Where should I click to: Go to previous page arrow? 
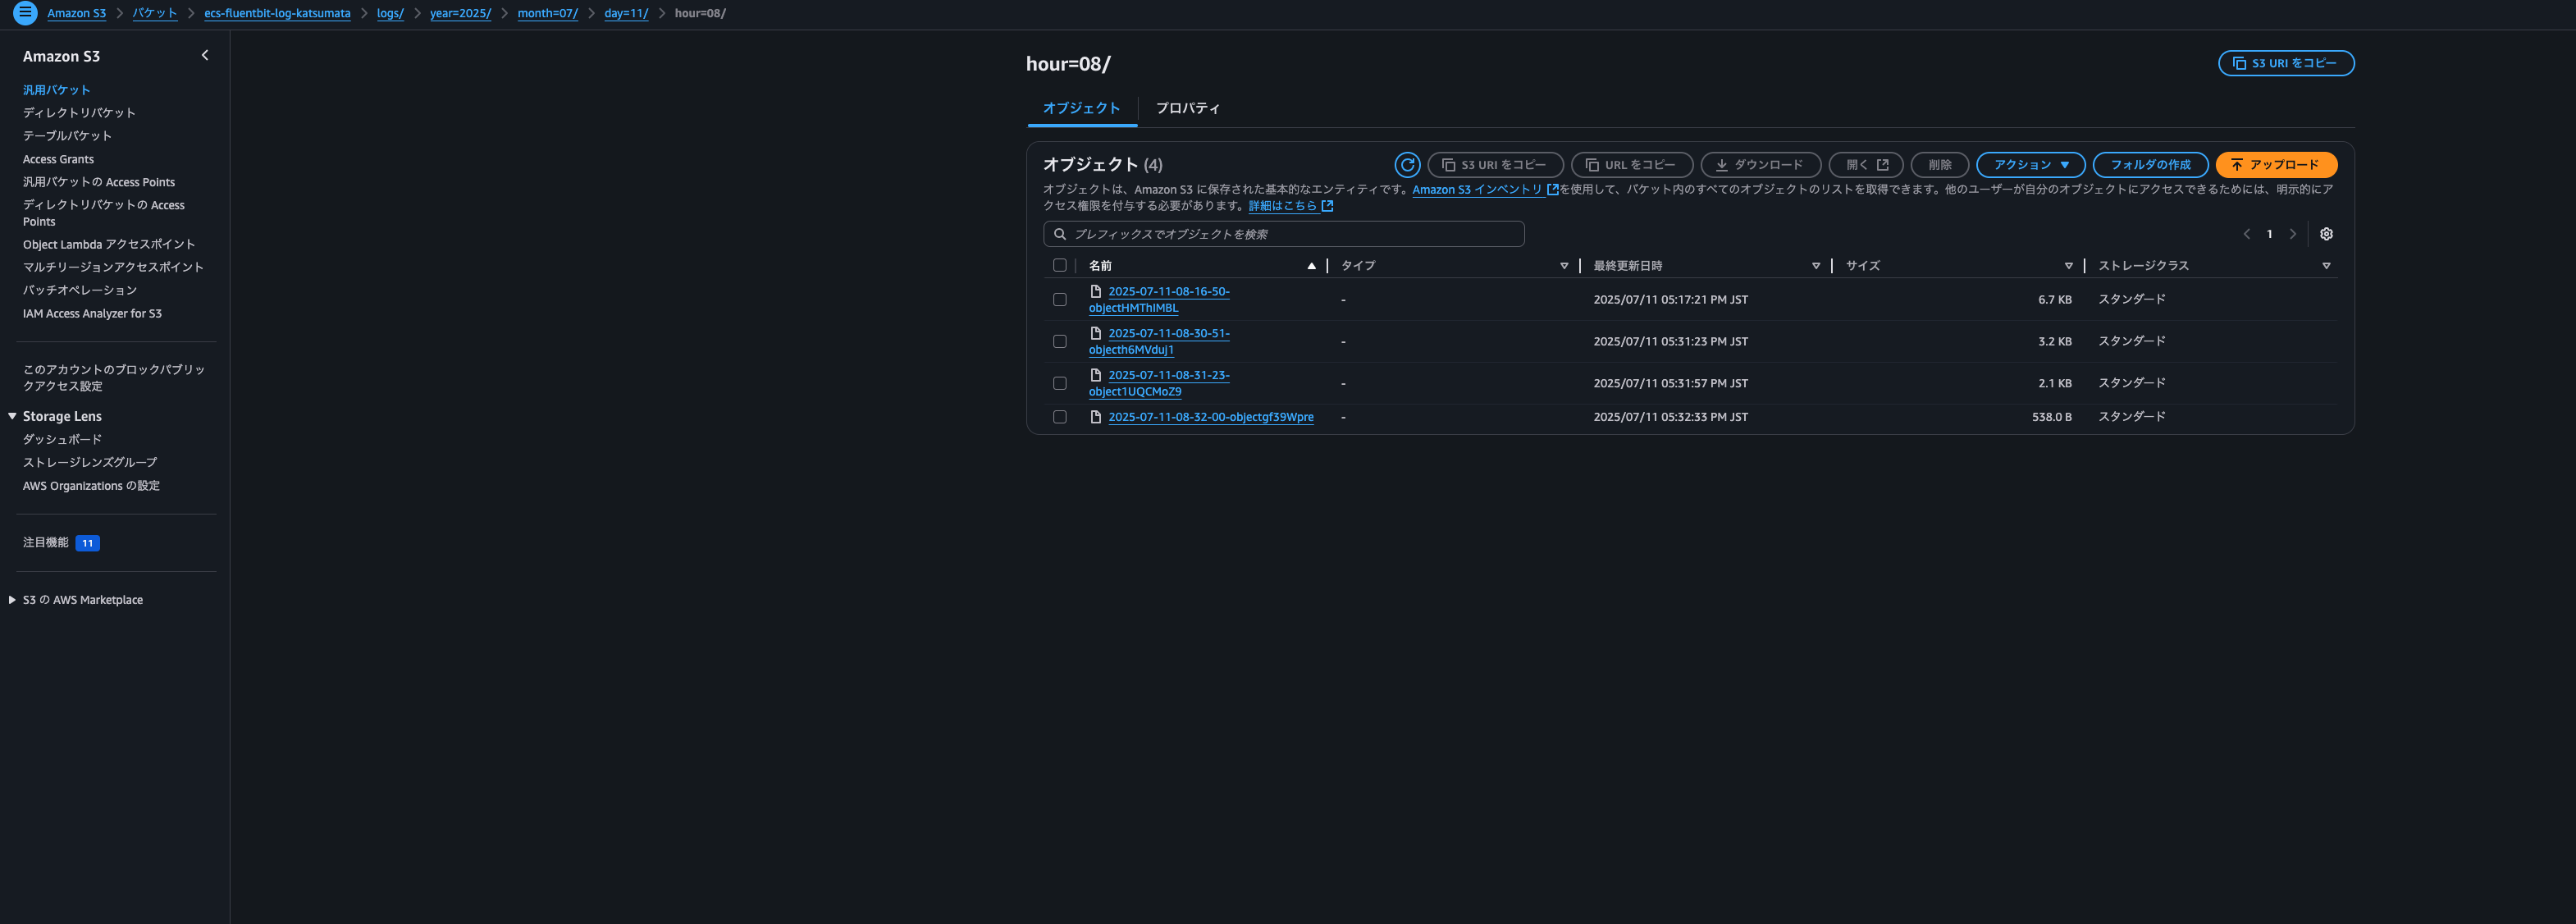pos(2246,234)
